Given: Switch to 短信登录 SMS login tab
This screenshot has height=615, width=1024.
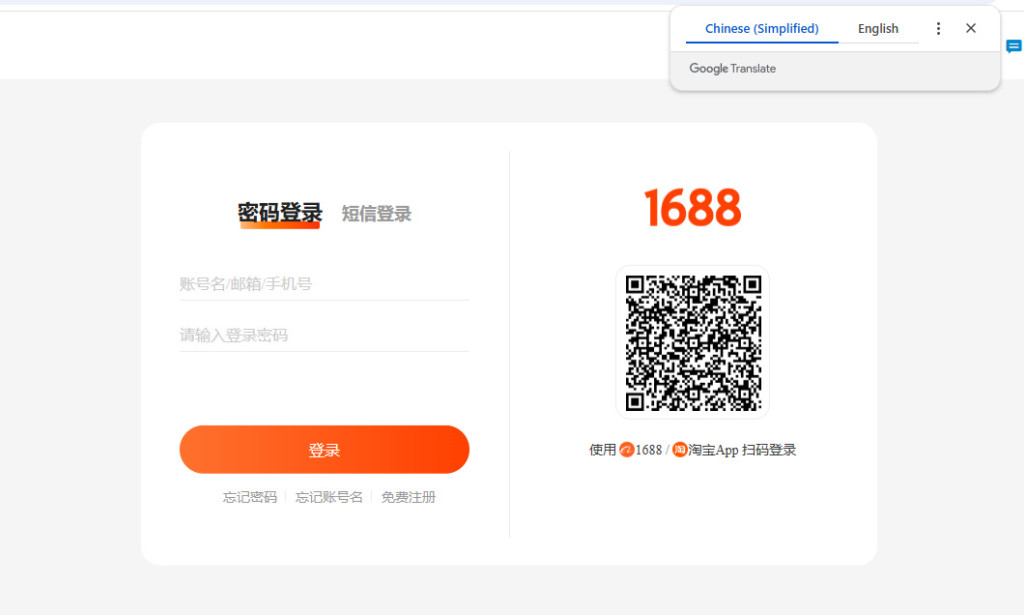Looking at the screenshot, I should [375, 214].
